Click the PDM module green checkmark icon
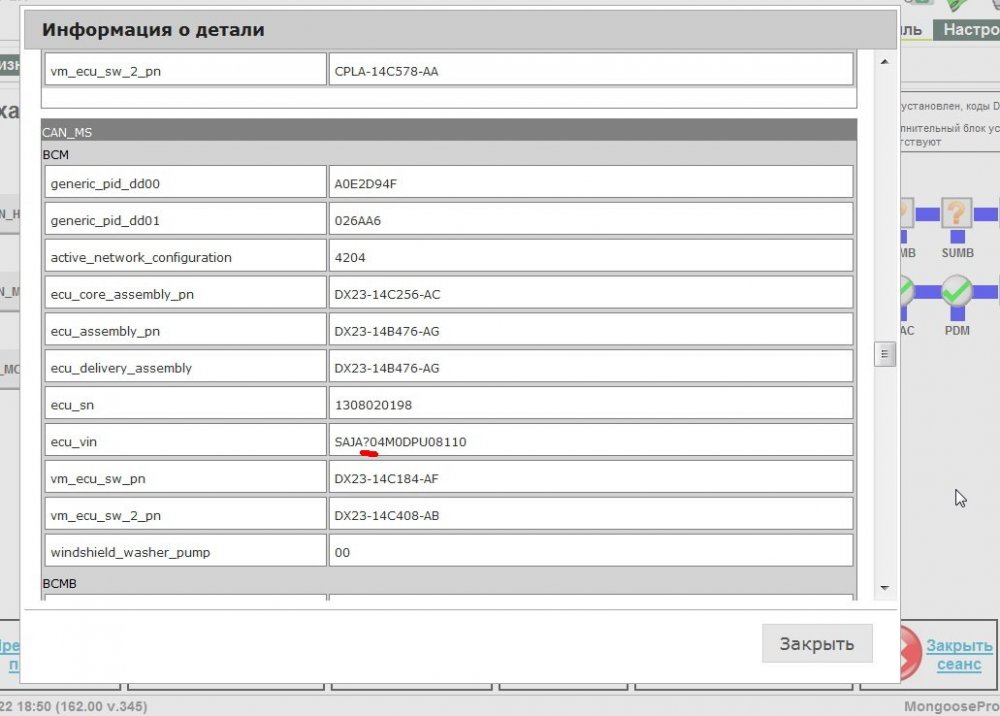The width and height of the screenshot is (1000, 716). [x=957, y=292]
